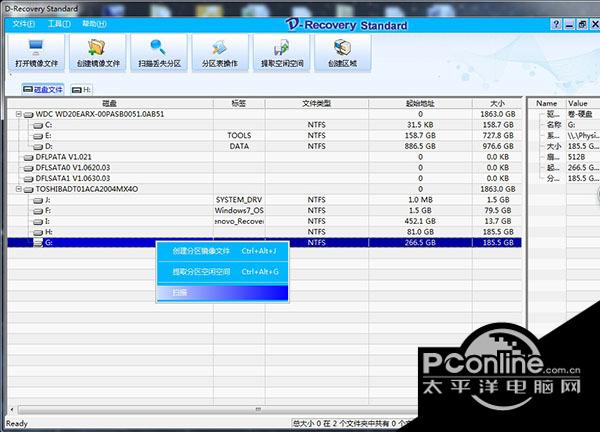This screenshot has width=600, height=432.
Task: Click the DFLSATA0 disk icon
Action: pyautogui.click(x=28, y=168)
